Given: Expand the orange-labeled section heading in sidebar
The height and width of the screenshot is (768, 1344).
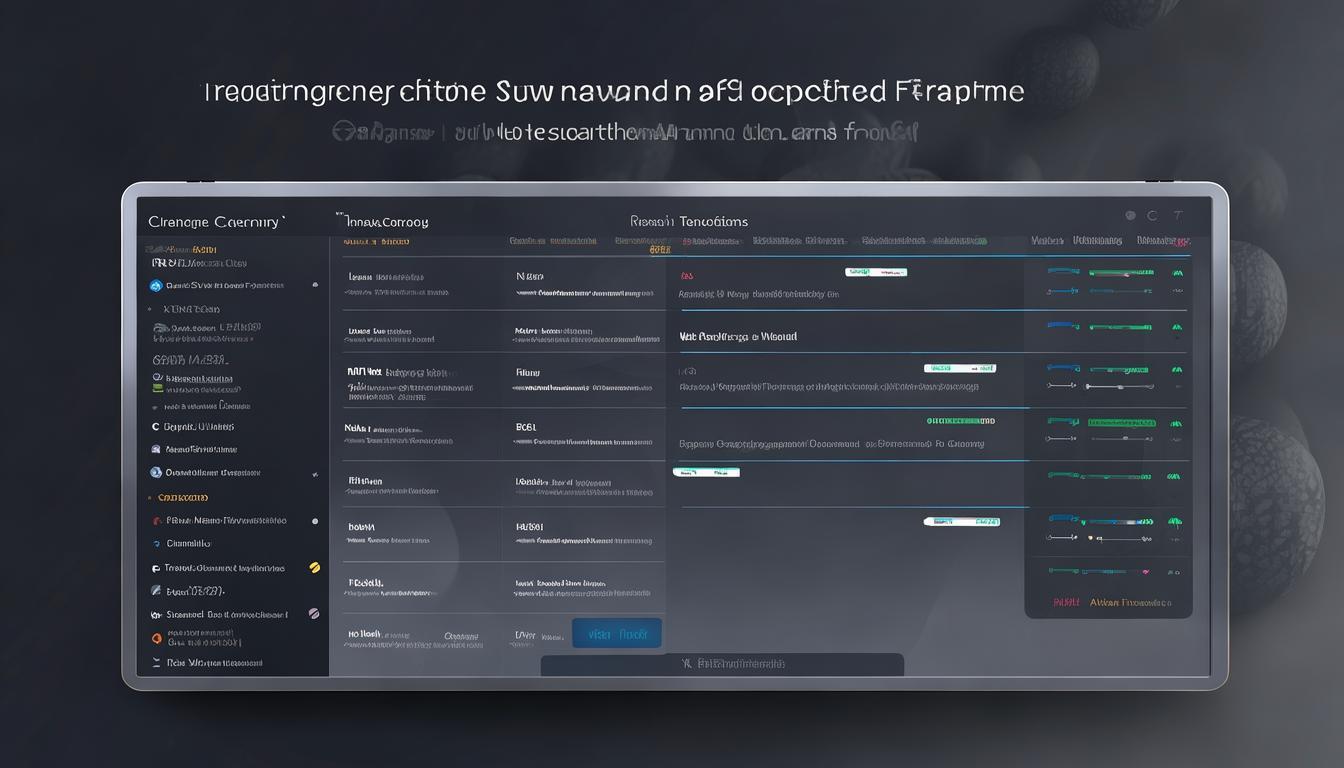Looking at the screenshot, I should pos(182,497).
